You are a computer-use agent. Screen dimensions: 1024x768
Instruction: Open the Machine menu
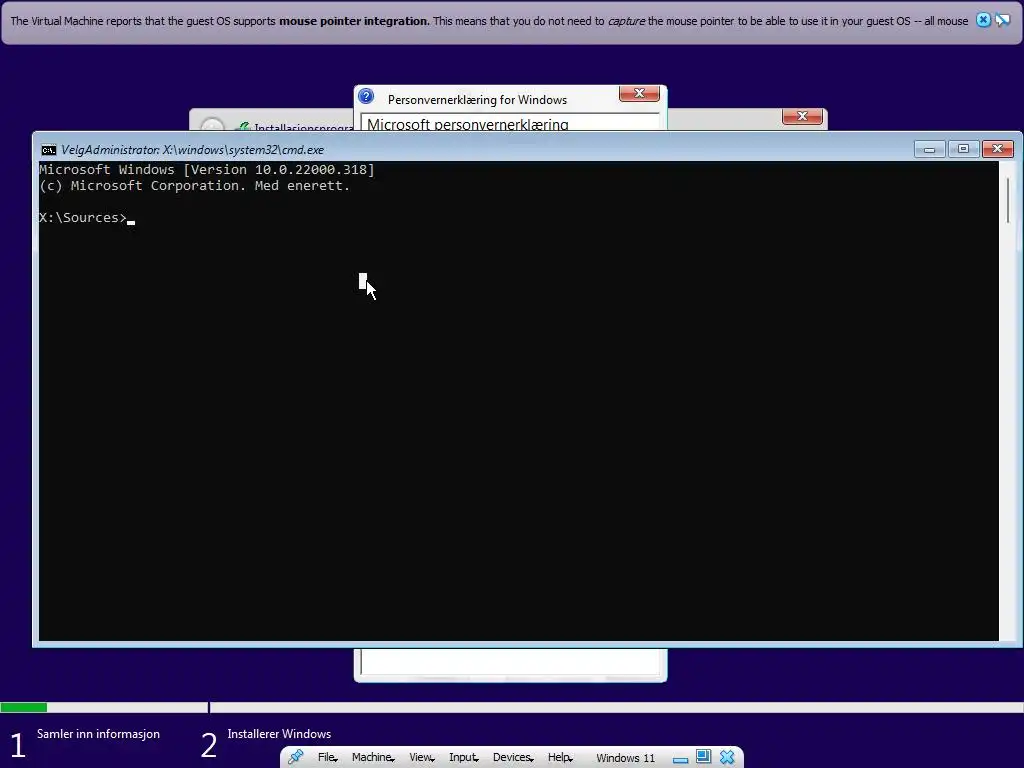pyautogui.click(x=373, y=757)
